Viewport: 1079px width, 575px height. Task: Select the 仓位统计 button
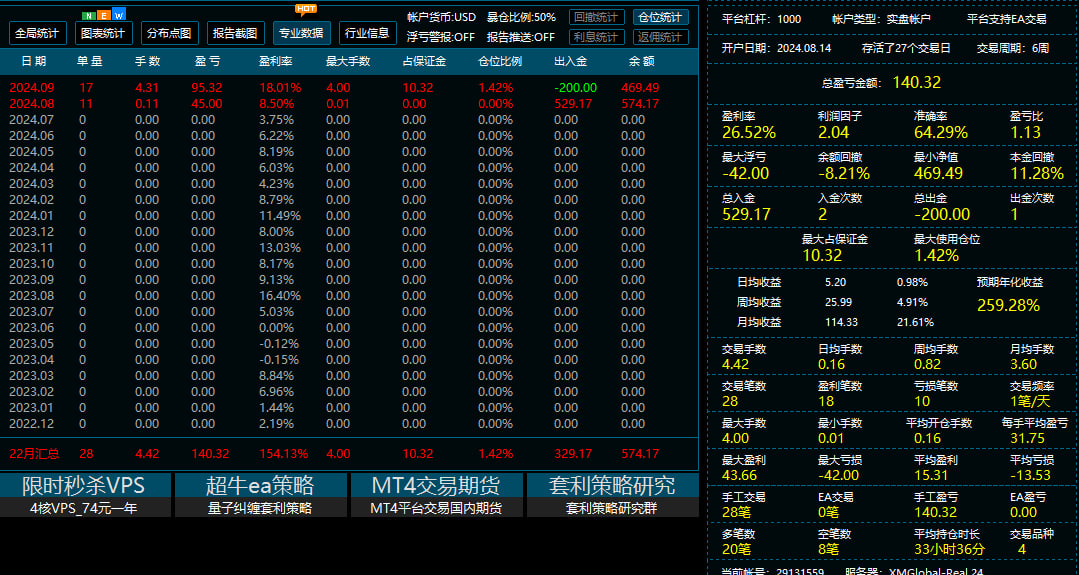coord(661,17)
